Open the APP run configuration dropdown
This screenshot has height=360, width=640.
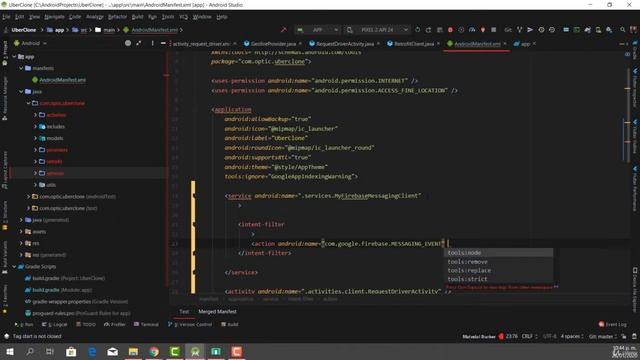coord(318,30)
